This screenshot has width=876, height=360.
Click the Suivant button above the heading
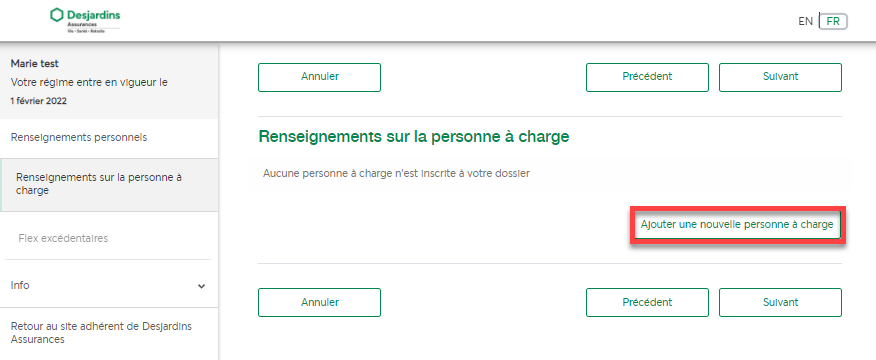[x=780, y=77]
